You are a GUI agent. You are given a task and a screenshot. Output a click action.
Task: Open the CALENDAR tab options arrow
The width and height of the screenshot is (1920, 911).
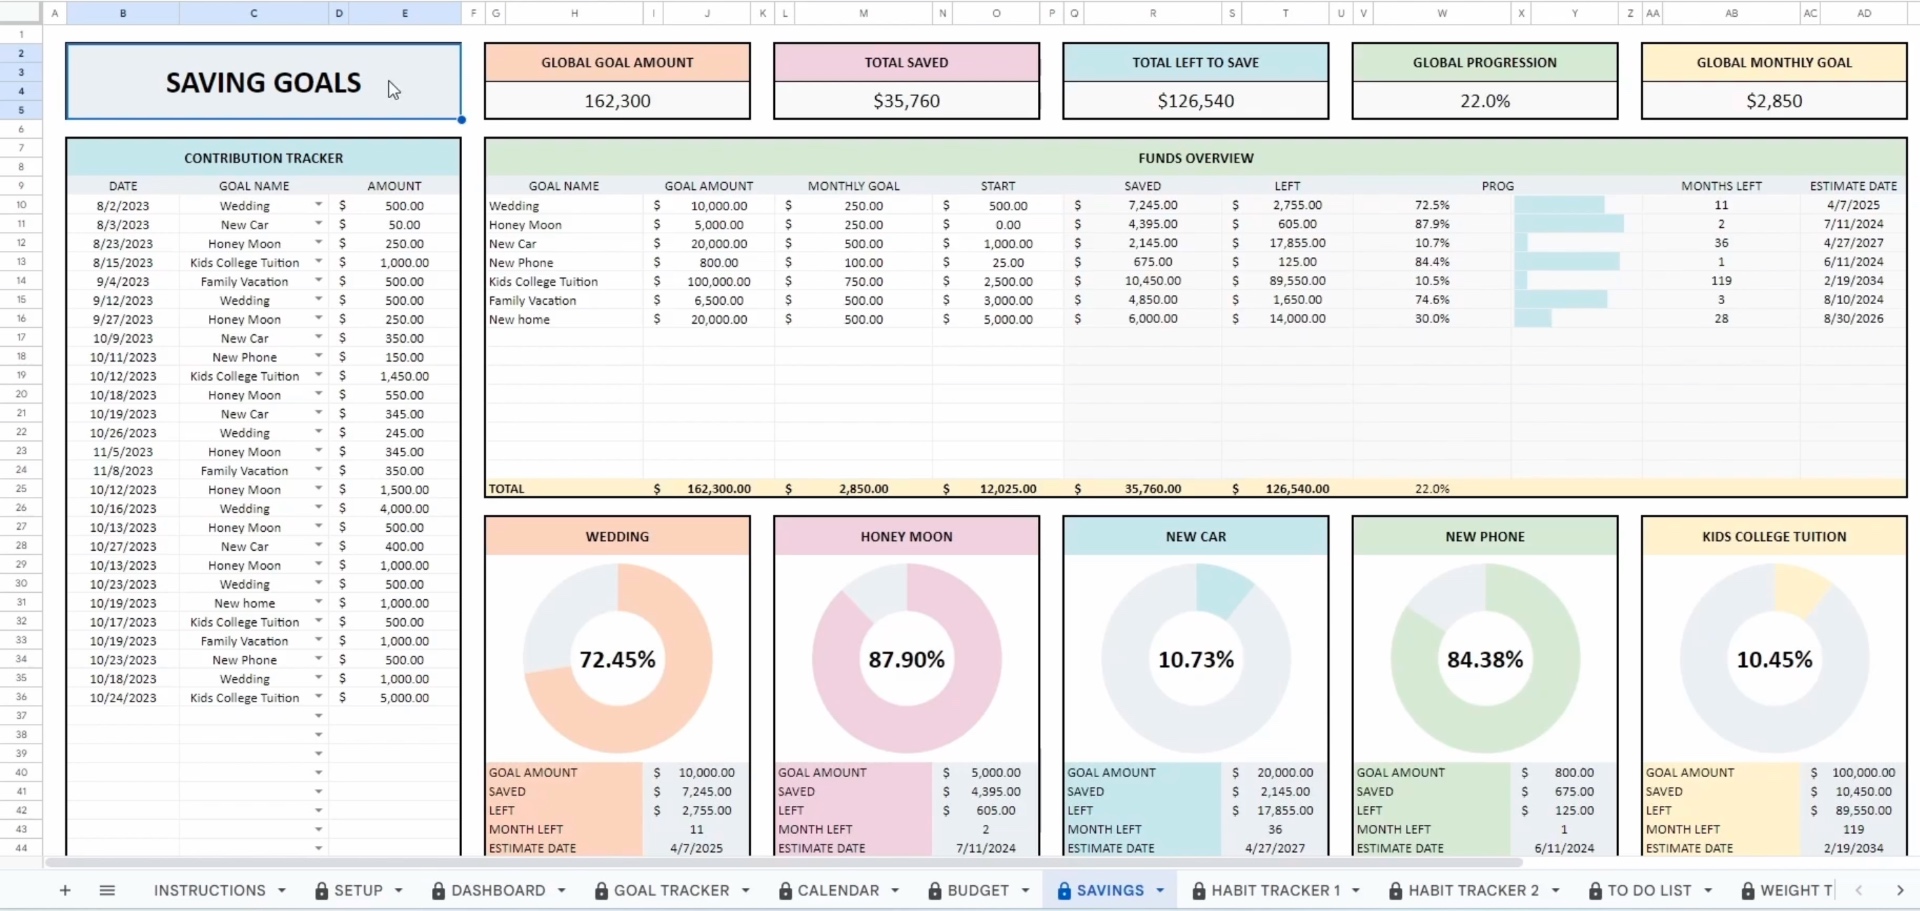coord(895,890)
